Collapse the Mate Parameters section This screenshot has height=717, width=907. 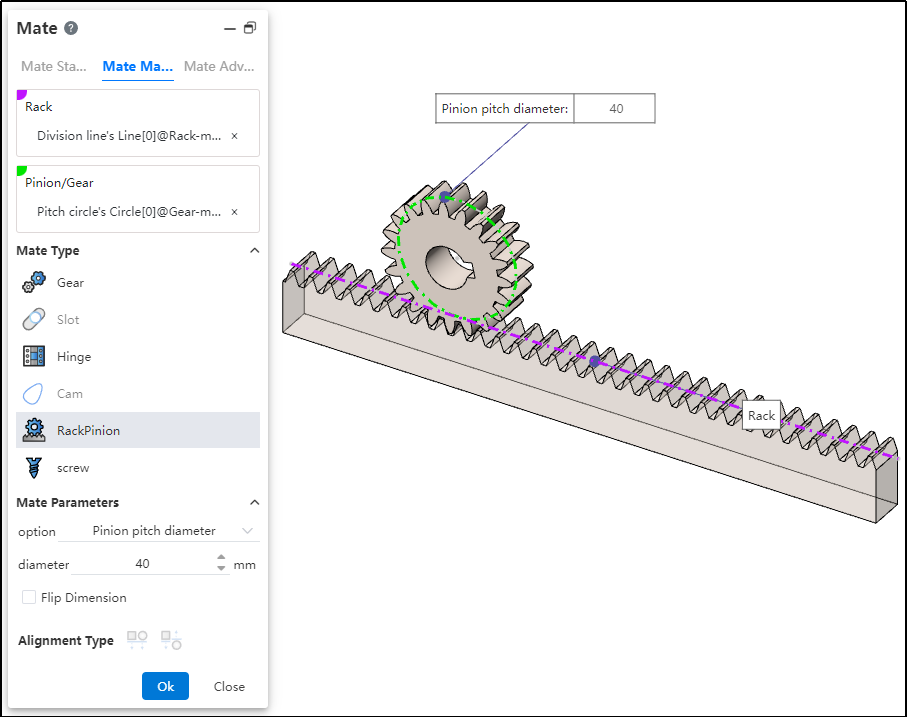coord(254,503)
